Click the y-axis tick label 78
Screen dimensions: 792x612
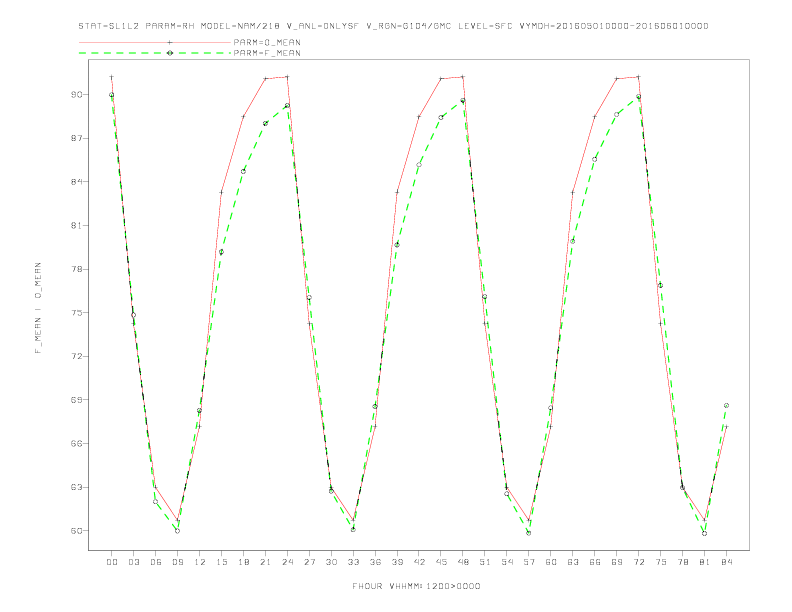click(77, 269)
